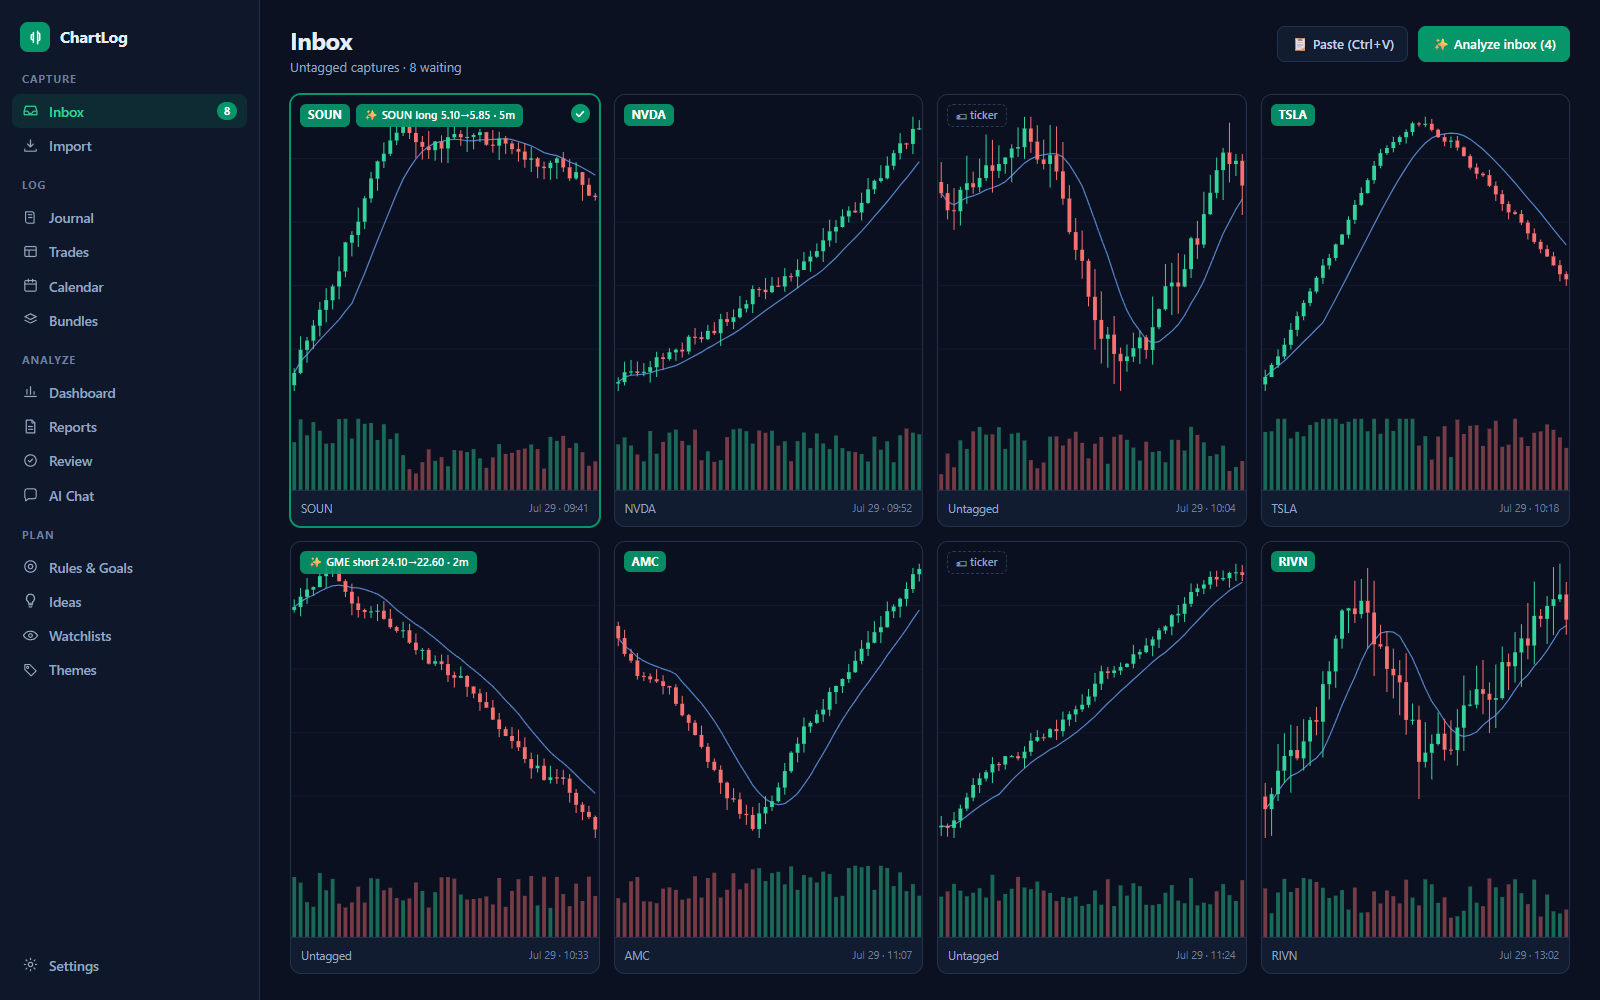The width and height of the screenshot is (1600, 1000).
Task: Click the Import download icon
Action: [31, 145]
